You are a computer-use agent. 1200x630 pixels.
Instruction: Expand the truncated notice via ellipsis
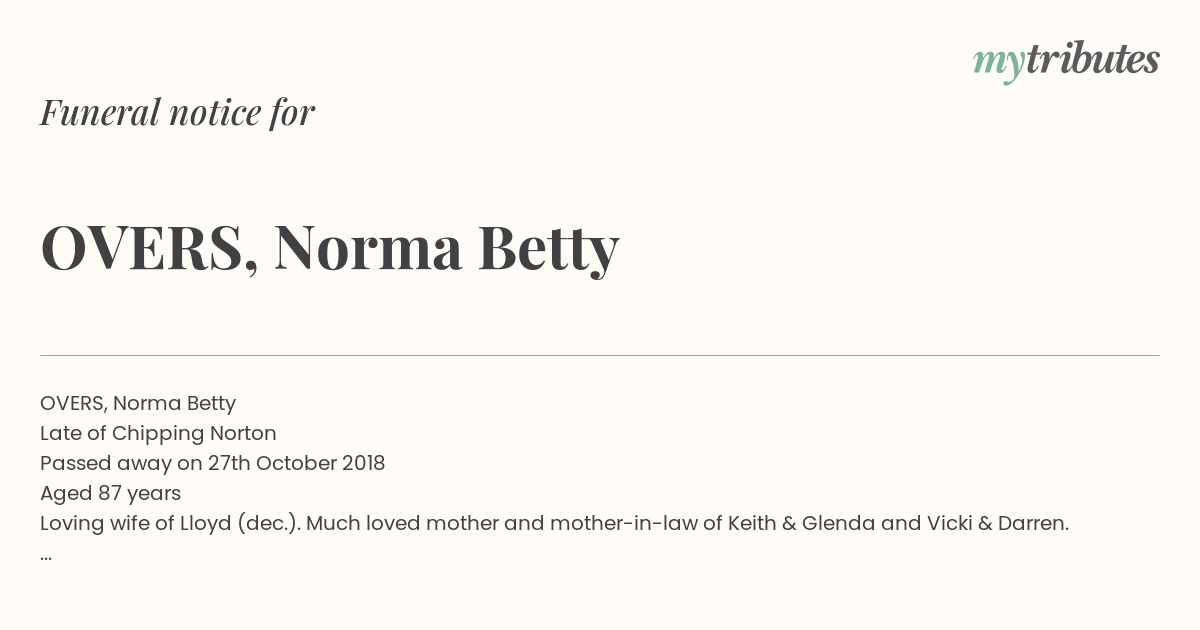pos(46,557)
